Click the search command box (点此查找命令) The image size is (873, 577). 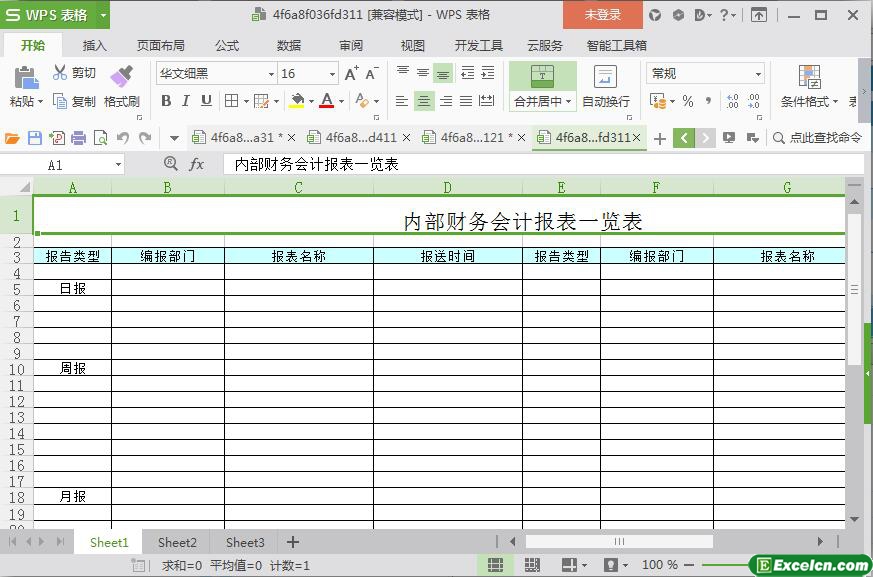tap(817, 138)
